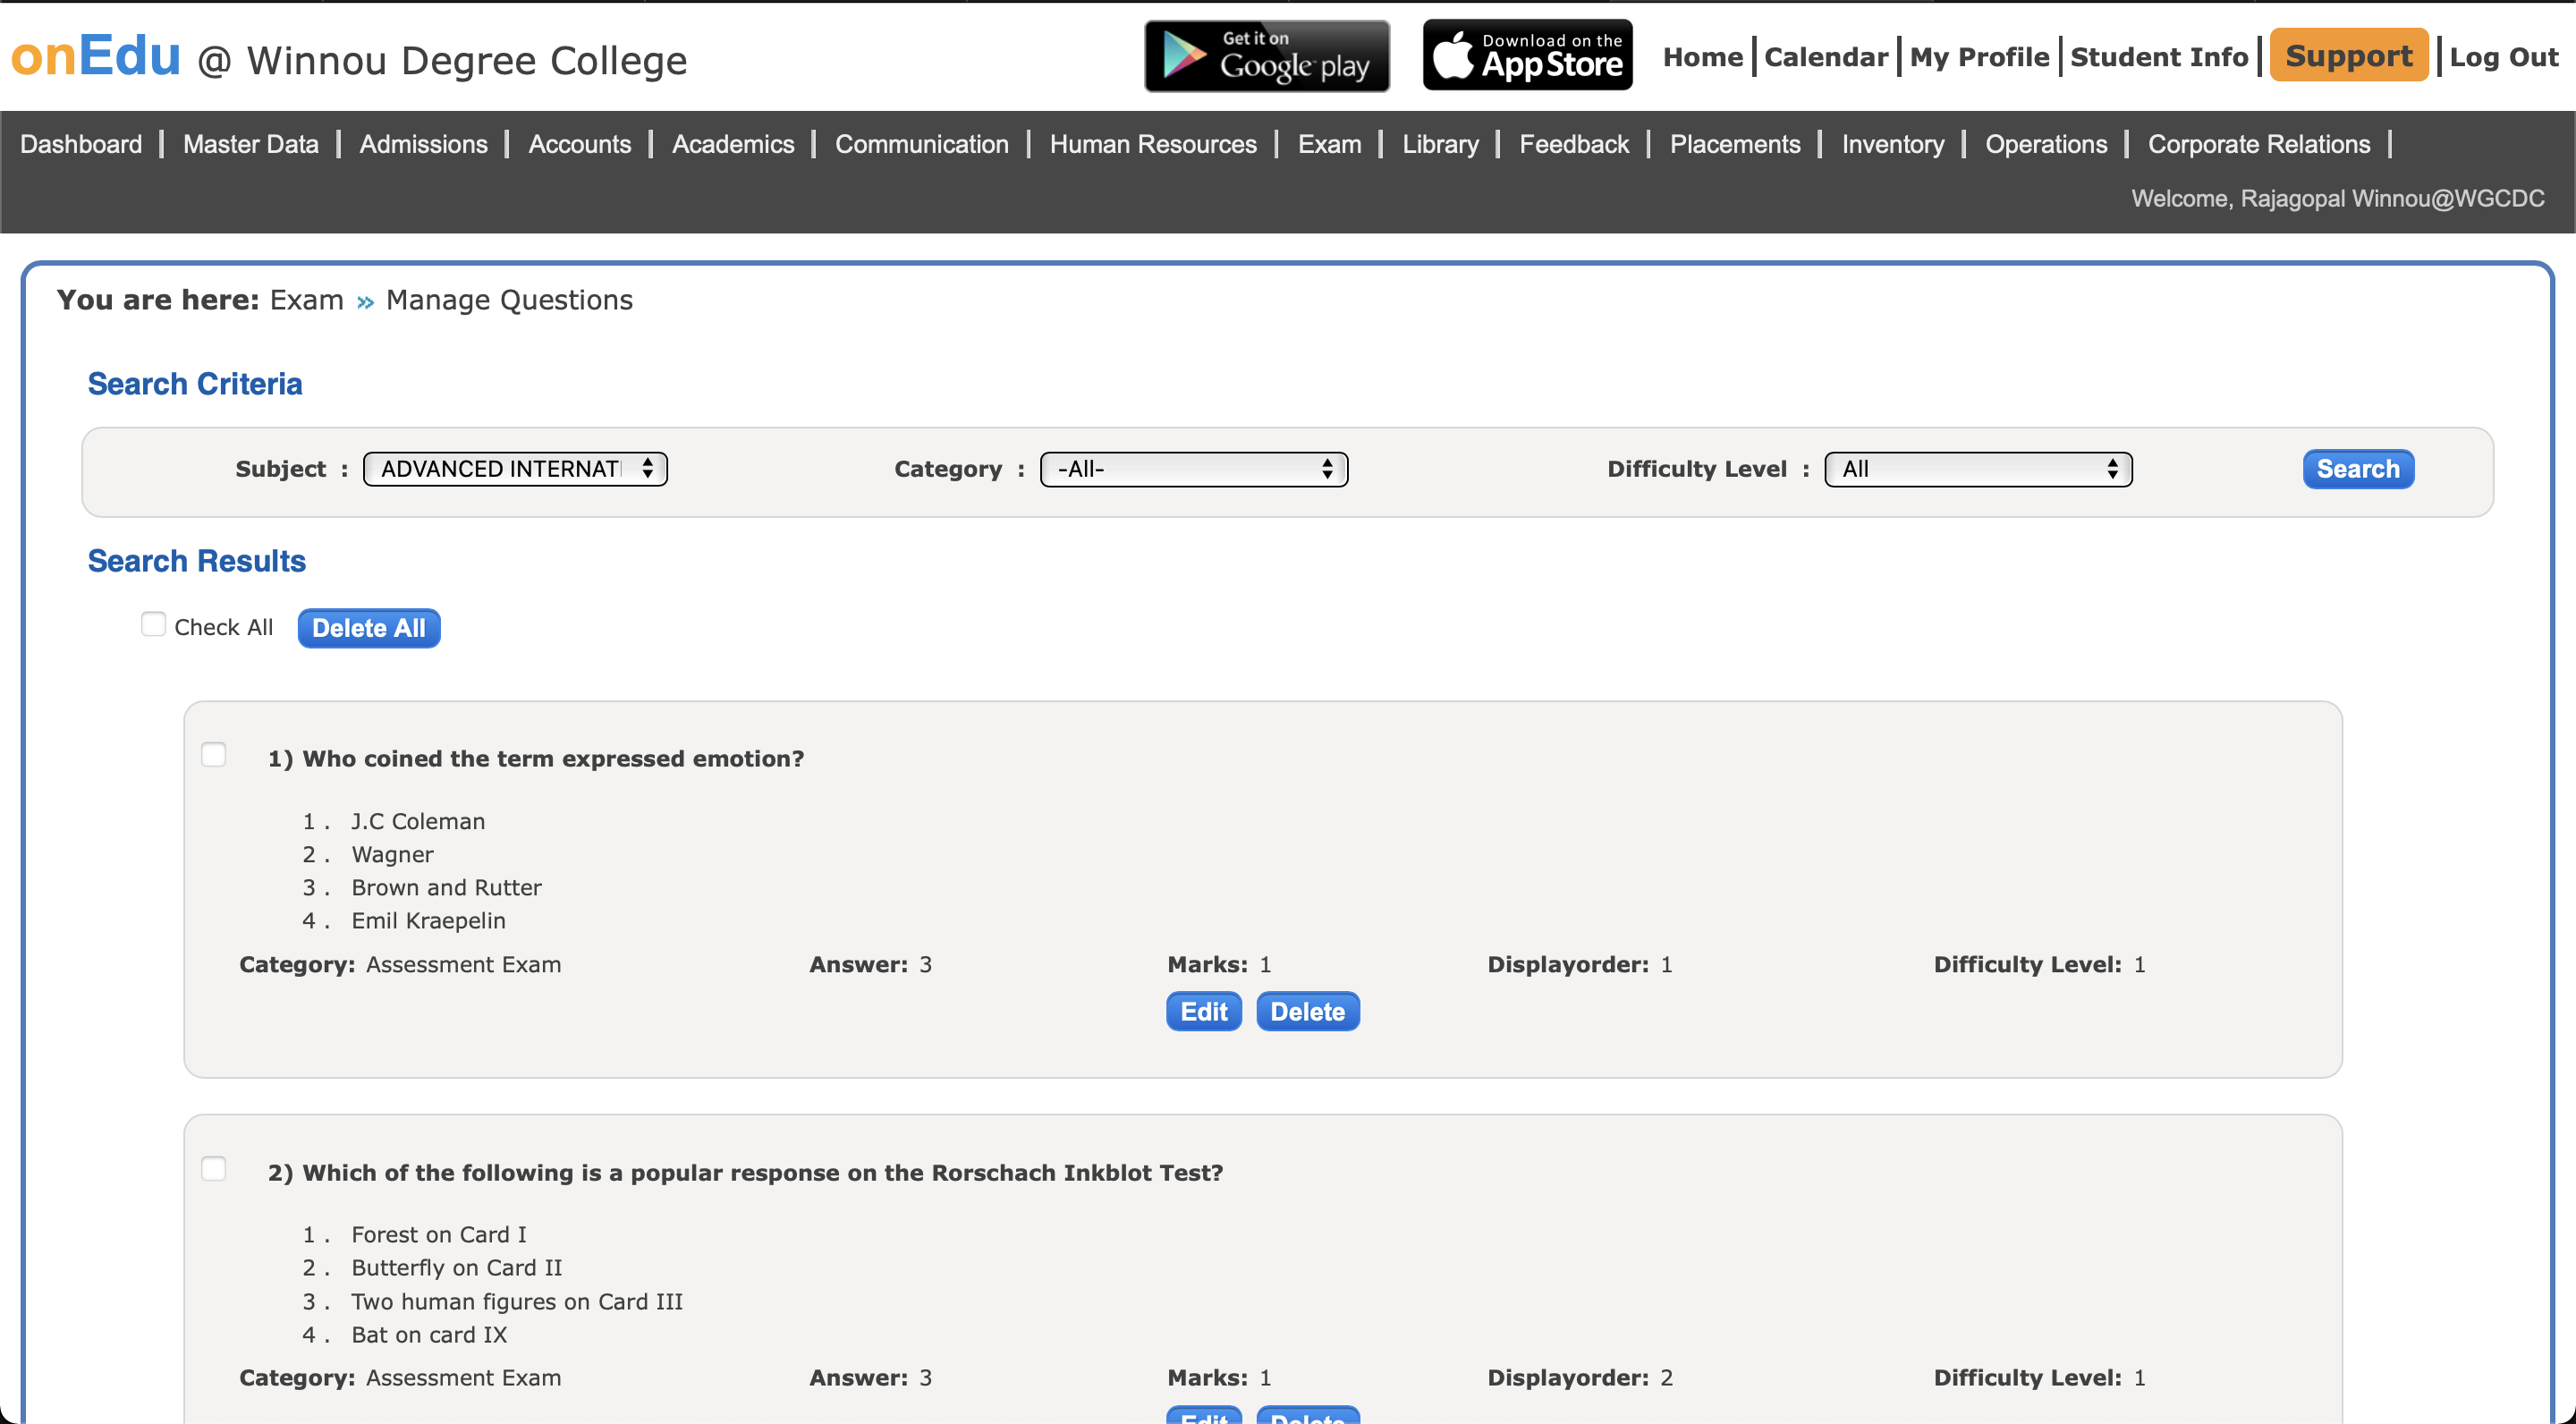
Task: Click the onEdu logo
Action: [x=96, y=56]
